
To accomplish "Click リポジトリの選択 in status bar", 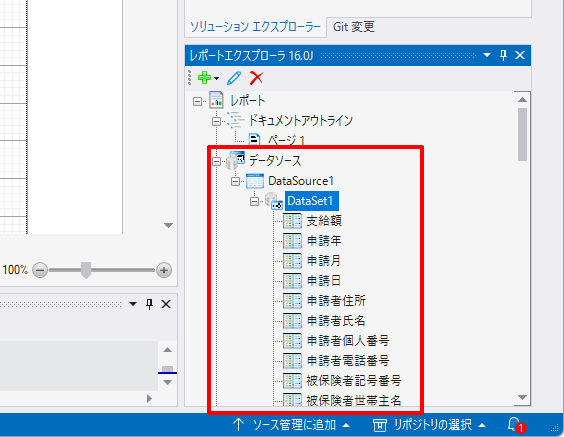I will 429,425.
